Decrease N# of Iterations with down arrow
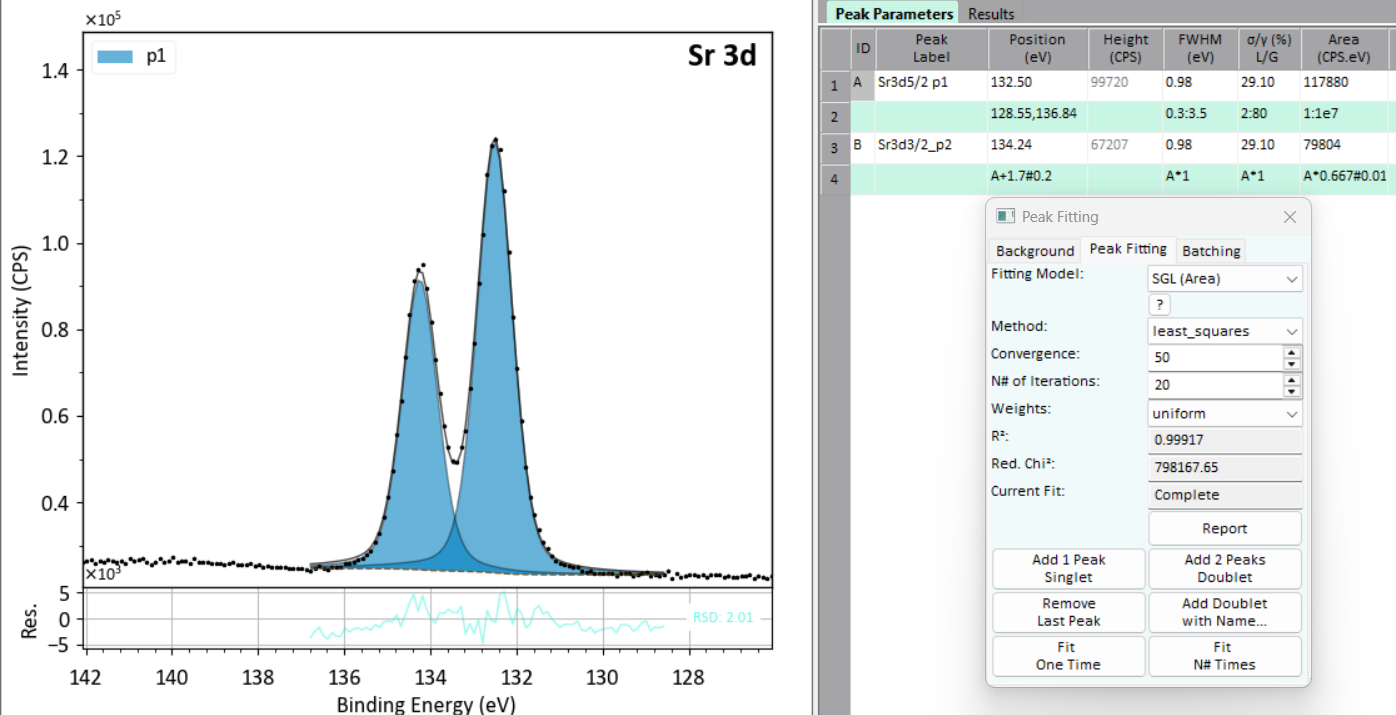The height and width of the screenshot is (715, 1396). pyautogui.click(x=1292, y=392)
